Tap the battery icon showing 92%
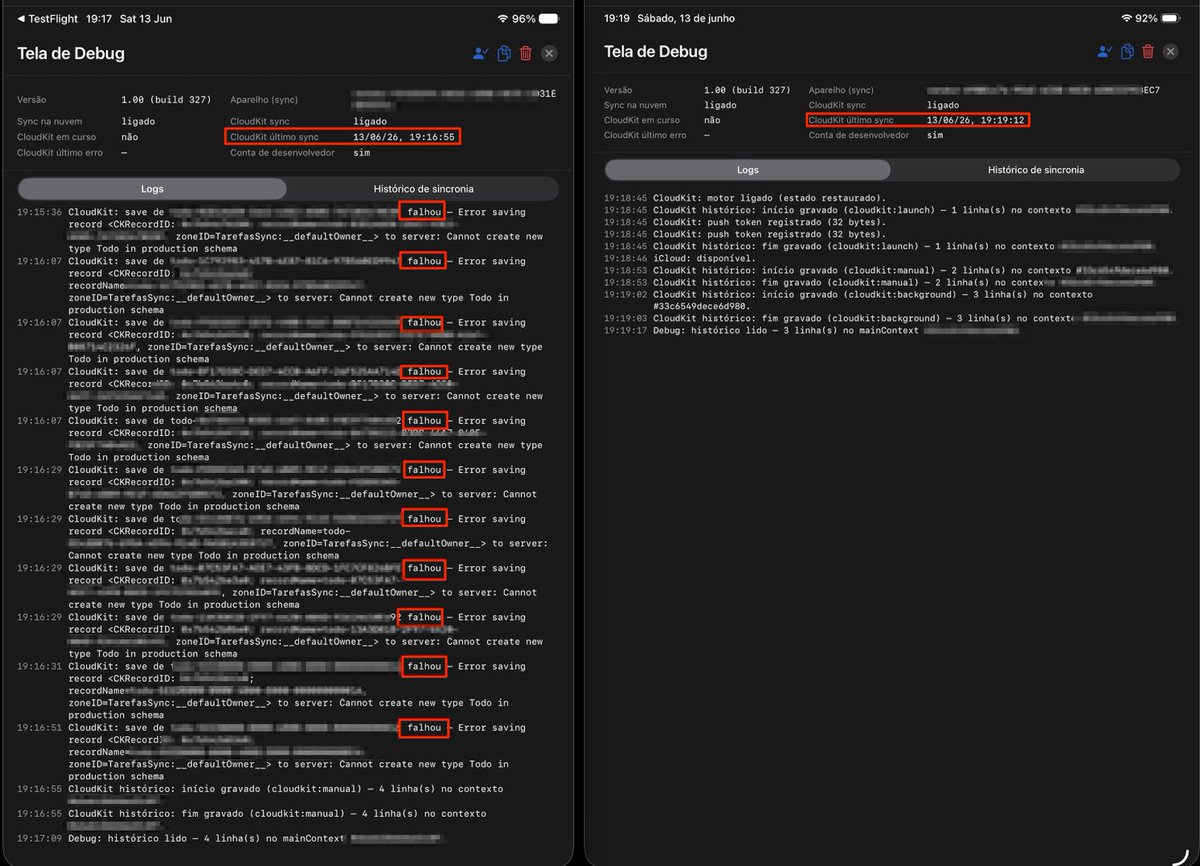This screenshot has height=866, width=1200. click(x=1172, y=18)
